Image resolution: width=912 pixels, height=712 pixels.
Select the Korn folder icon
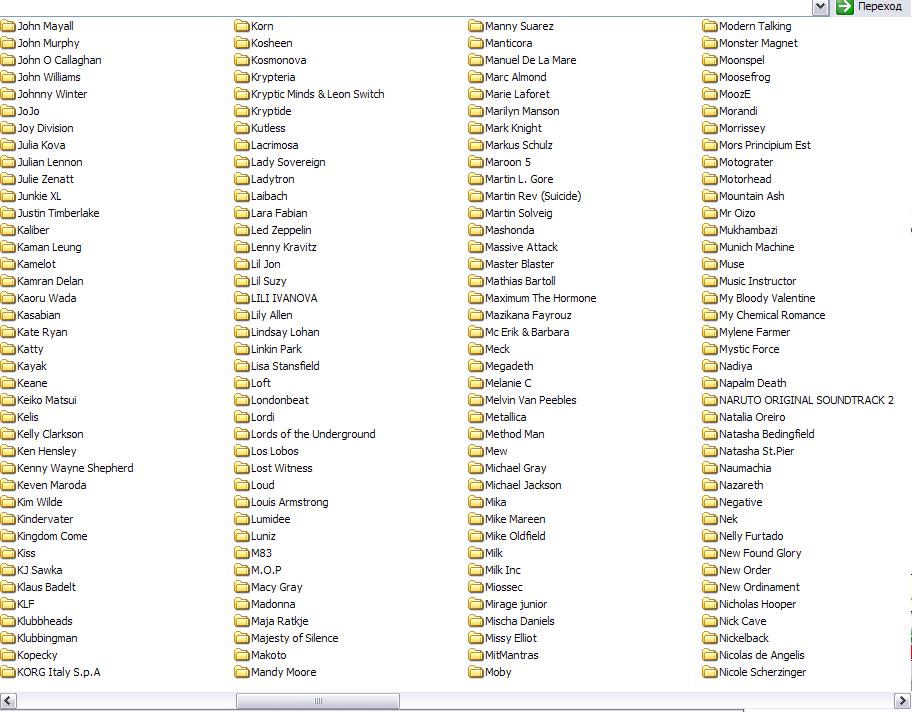[242, 26]
